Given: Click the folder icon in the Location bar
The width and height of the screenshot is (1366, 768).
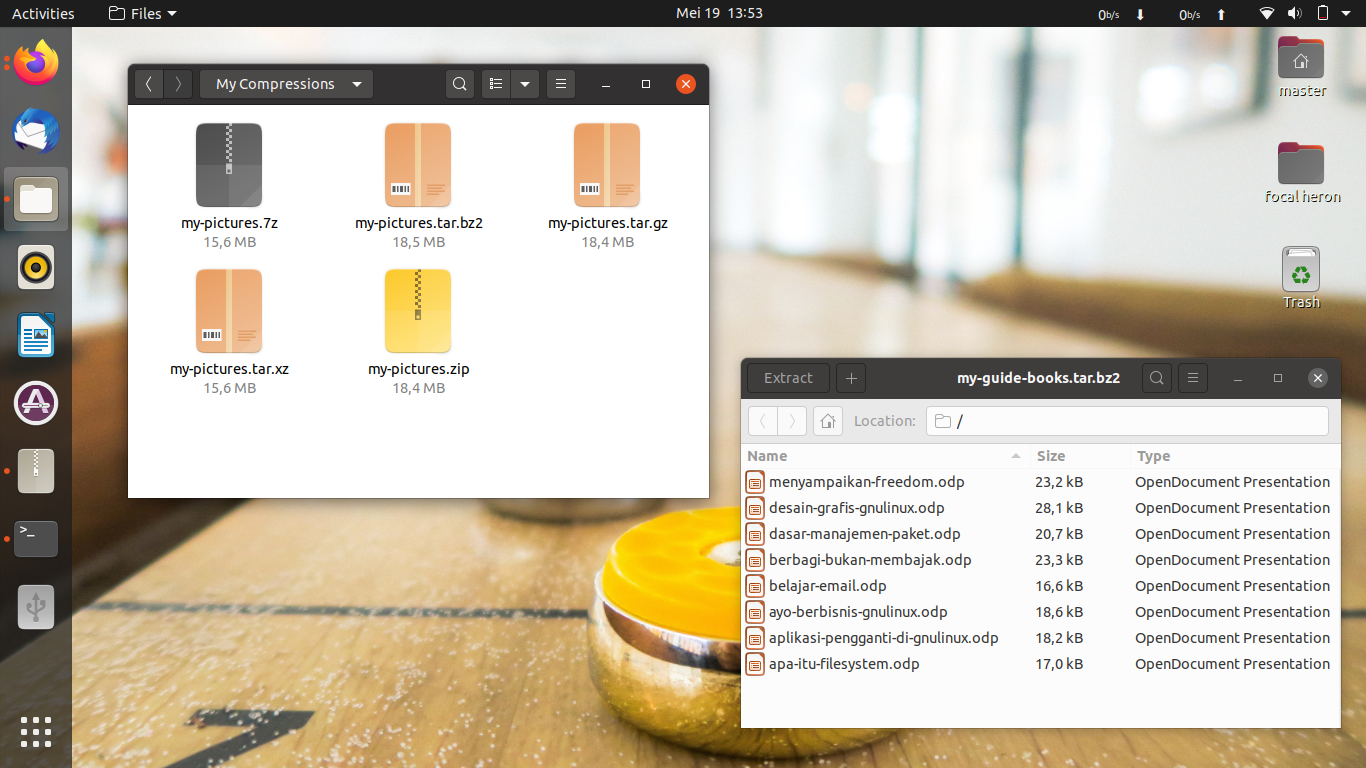Looking at the screenshot, I should [x=941, y=420].
